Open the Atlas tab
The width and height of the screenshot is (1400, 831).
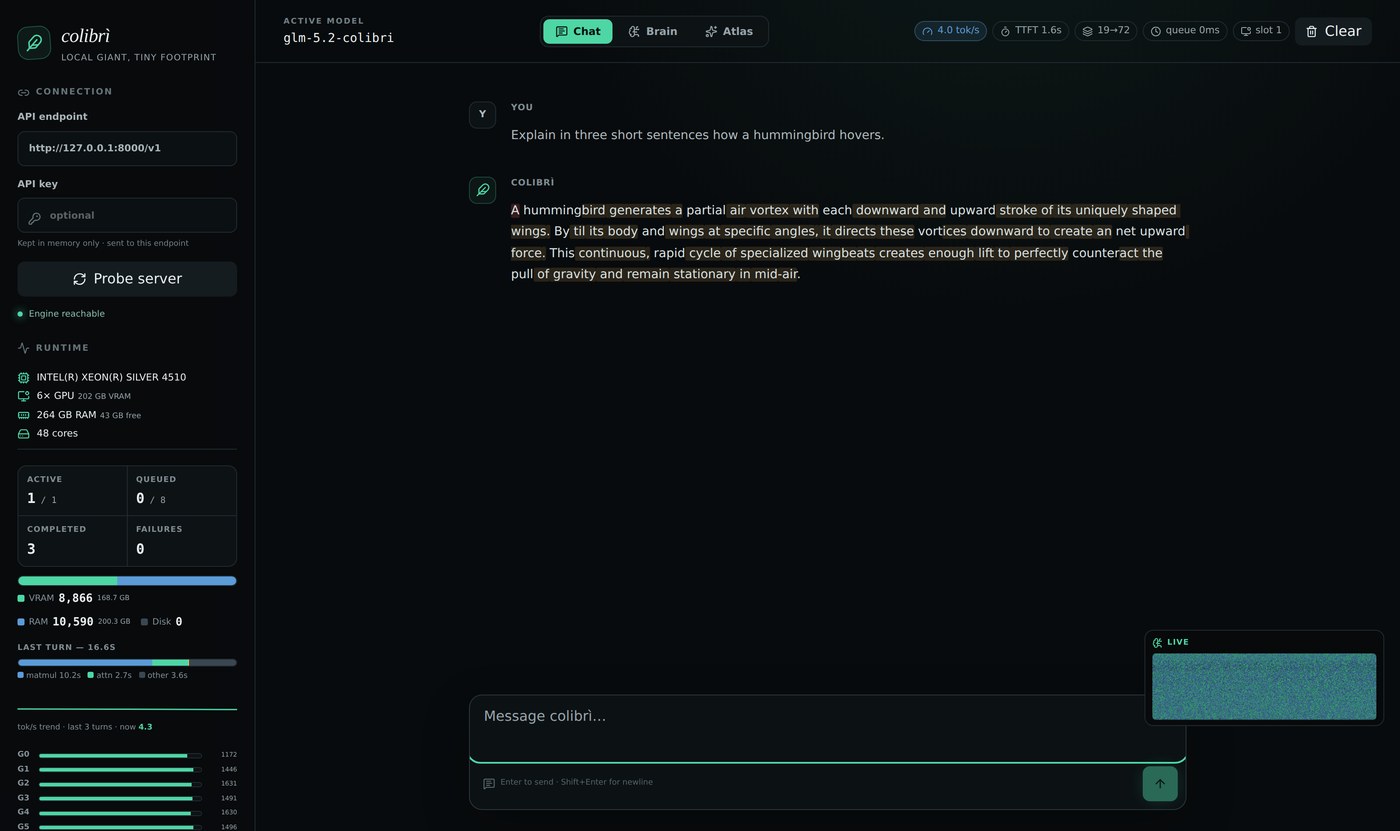(x=728, y=31)
